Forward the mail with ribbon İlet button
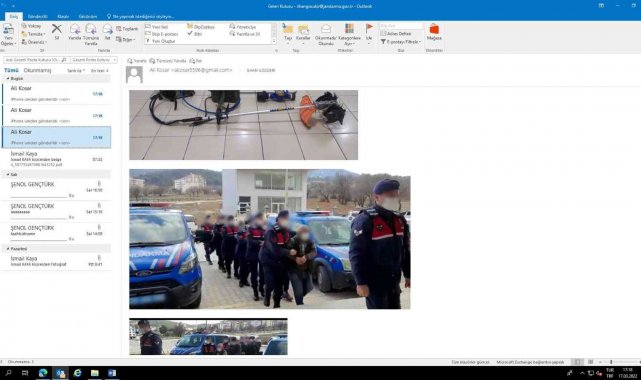The height and width of the screenshot is (380, 641). click(108, 32)
